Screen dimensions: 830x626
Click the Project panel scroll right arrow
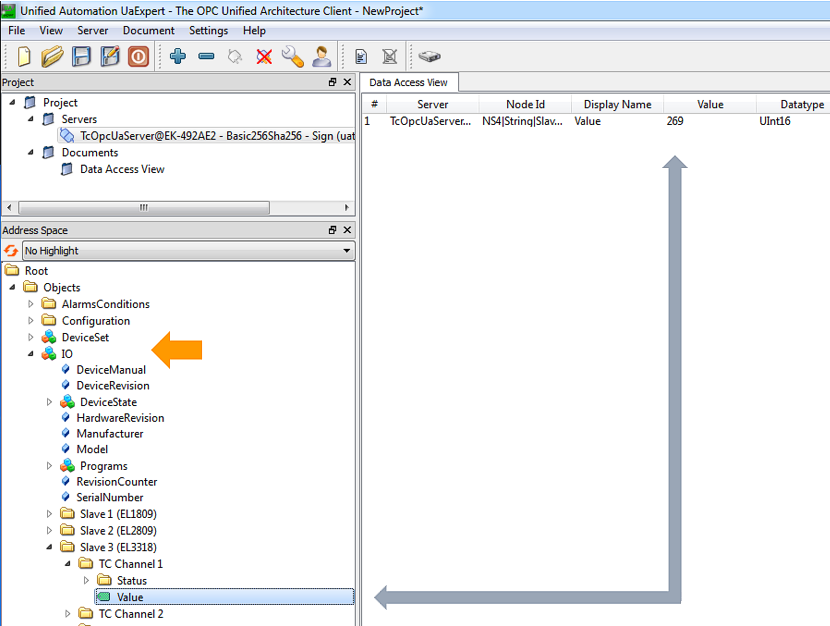(347, 207)
